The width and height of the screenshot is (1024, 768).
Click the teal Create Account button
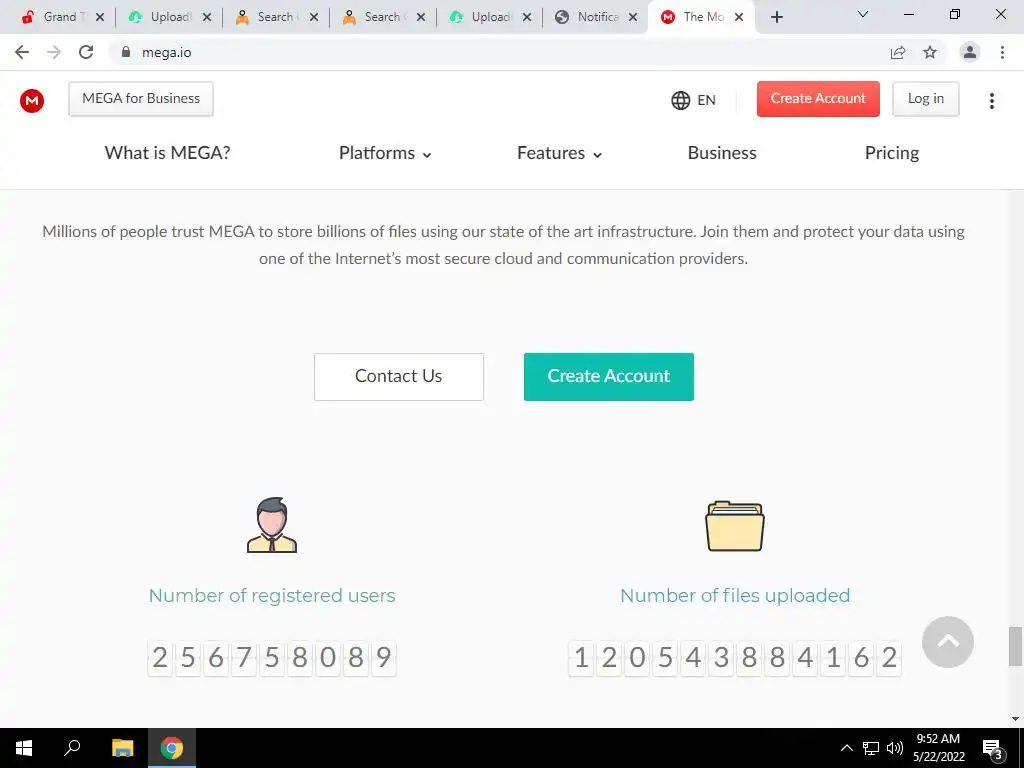tap(609, 377)
